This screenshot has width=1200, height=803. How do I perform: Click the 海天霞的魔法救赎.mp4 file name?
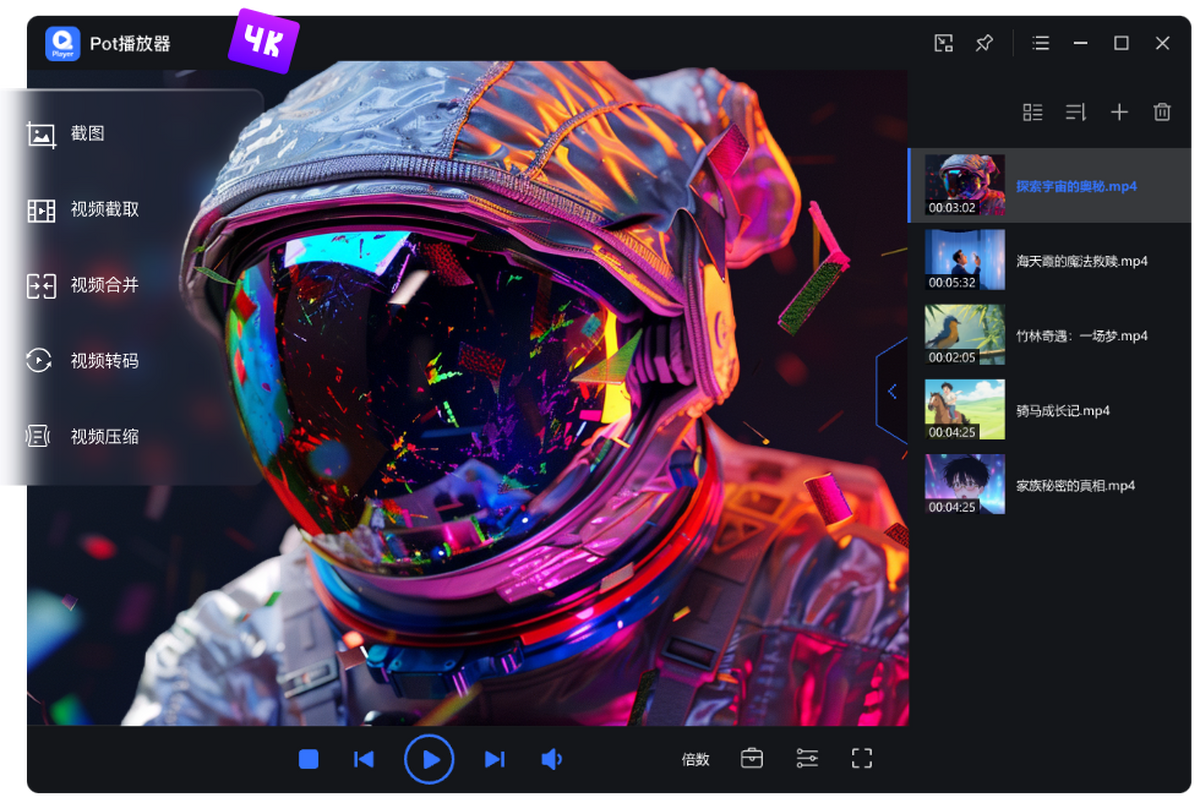tap(1082, 261)
